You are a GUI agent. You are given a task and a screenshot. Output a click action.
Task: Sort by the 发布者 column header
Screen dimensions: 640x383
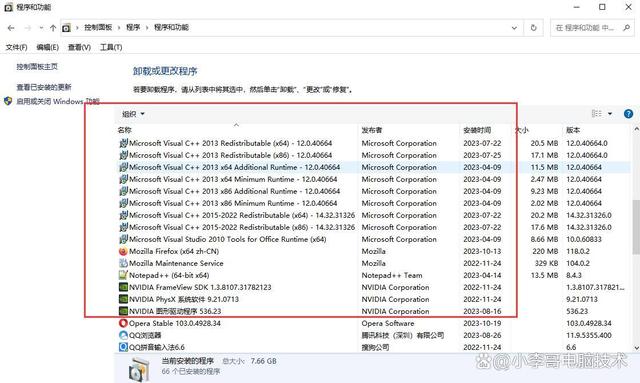[x=372, y=130]
